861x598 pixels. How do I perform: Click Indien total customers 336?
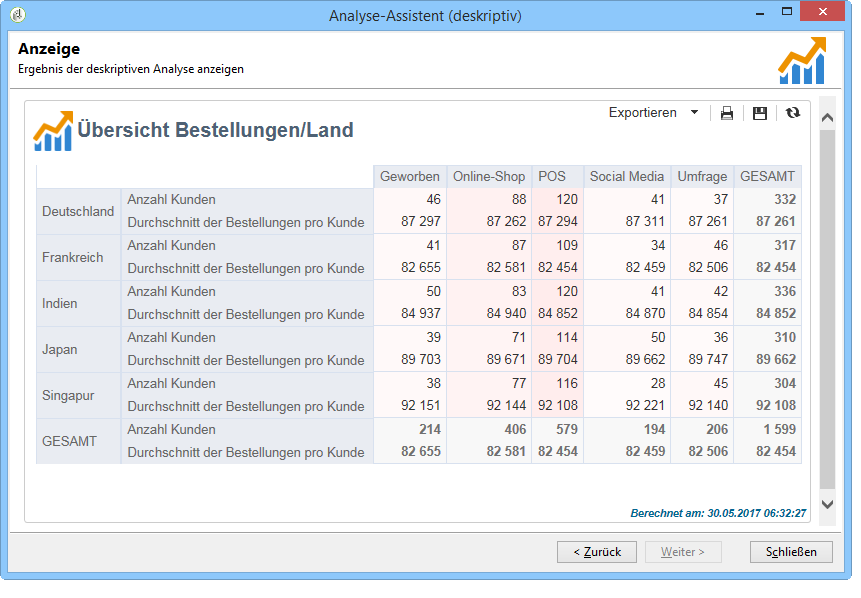pos(785,292)
